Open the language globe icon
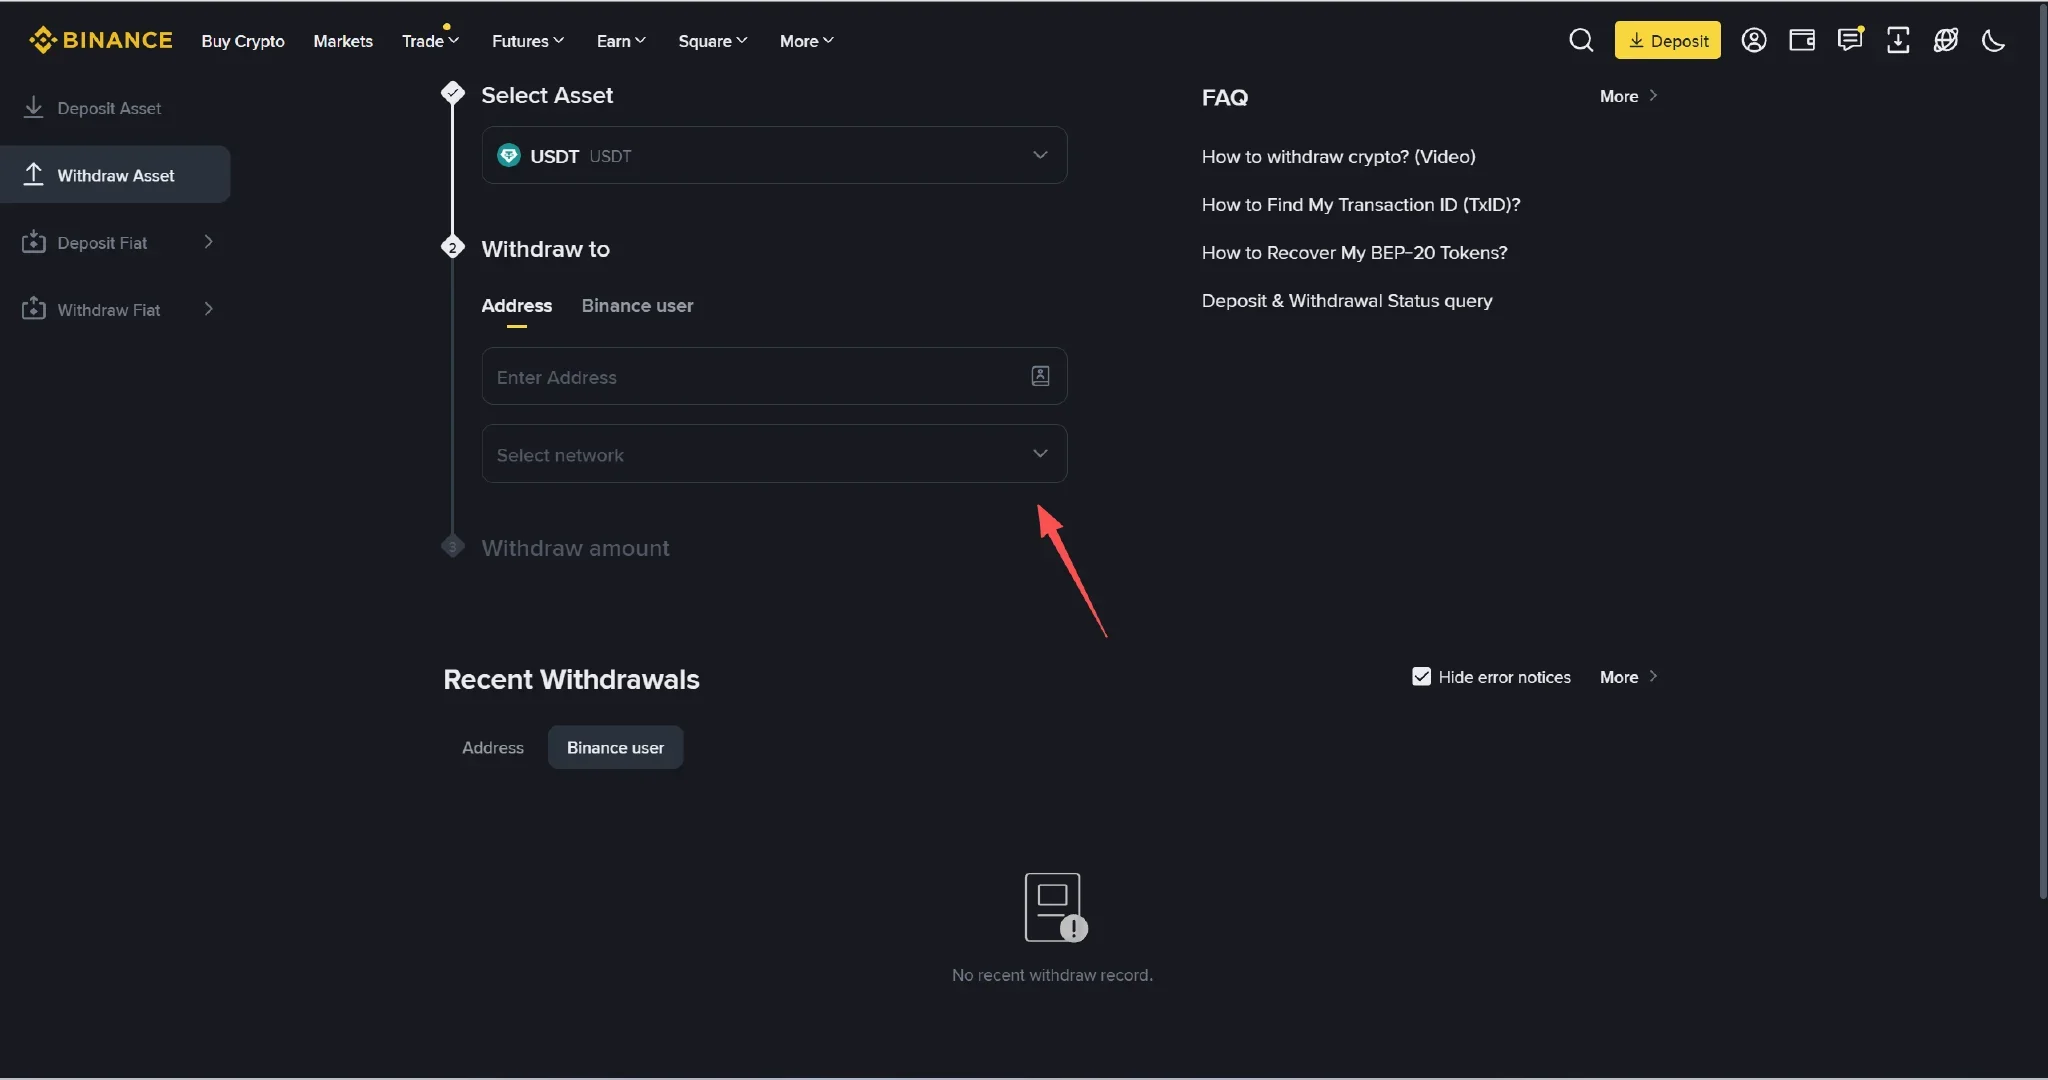2048x1080 pixels. point(1946,40)
